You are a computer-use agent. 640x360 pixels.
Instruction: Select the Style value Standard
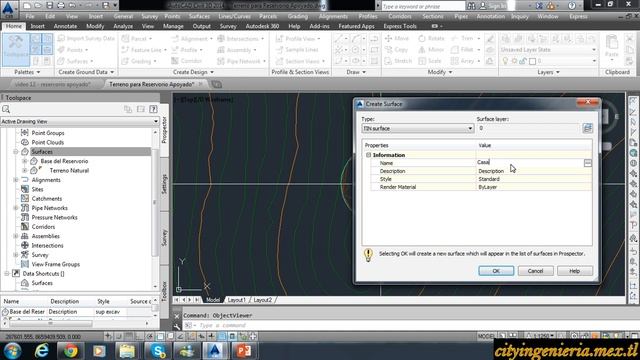[534, 179]
